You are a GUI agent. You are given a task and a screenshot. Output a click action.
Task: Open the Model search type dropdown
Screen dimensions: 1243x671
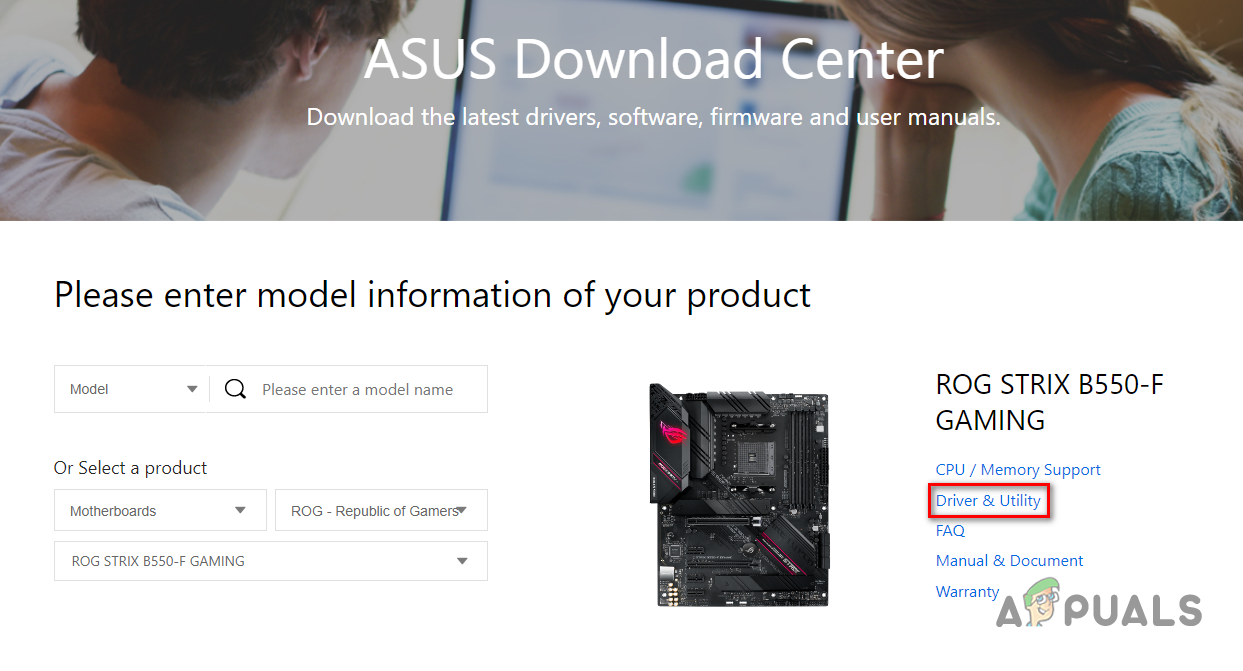point(131,390)
